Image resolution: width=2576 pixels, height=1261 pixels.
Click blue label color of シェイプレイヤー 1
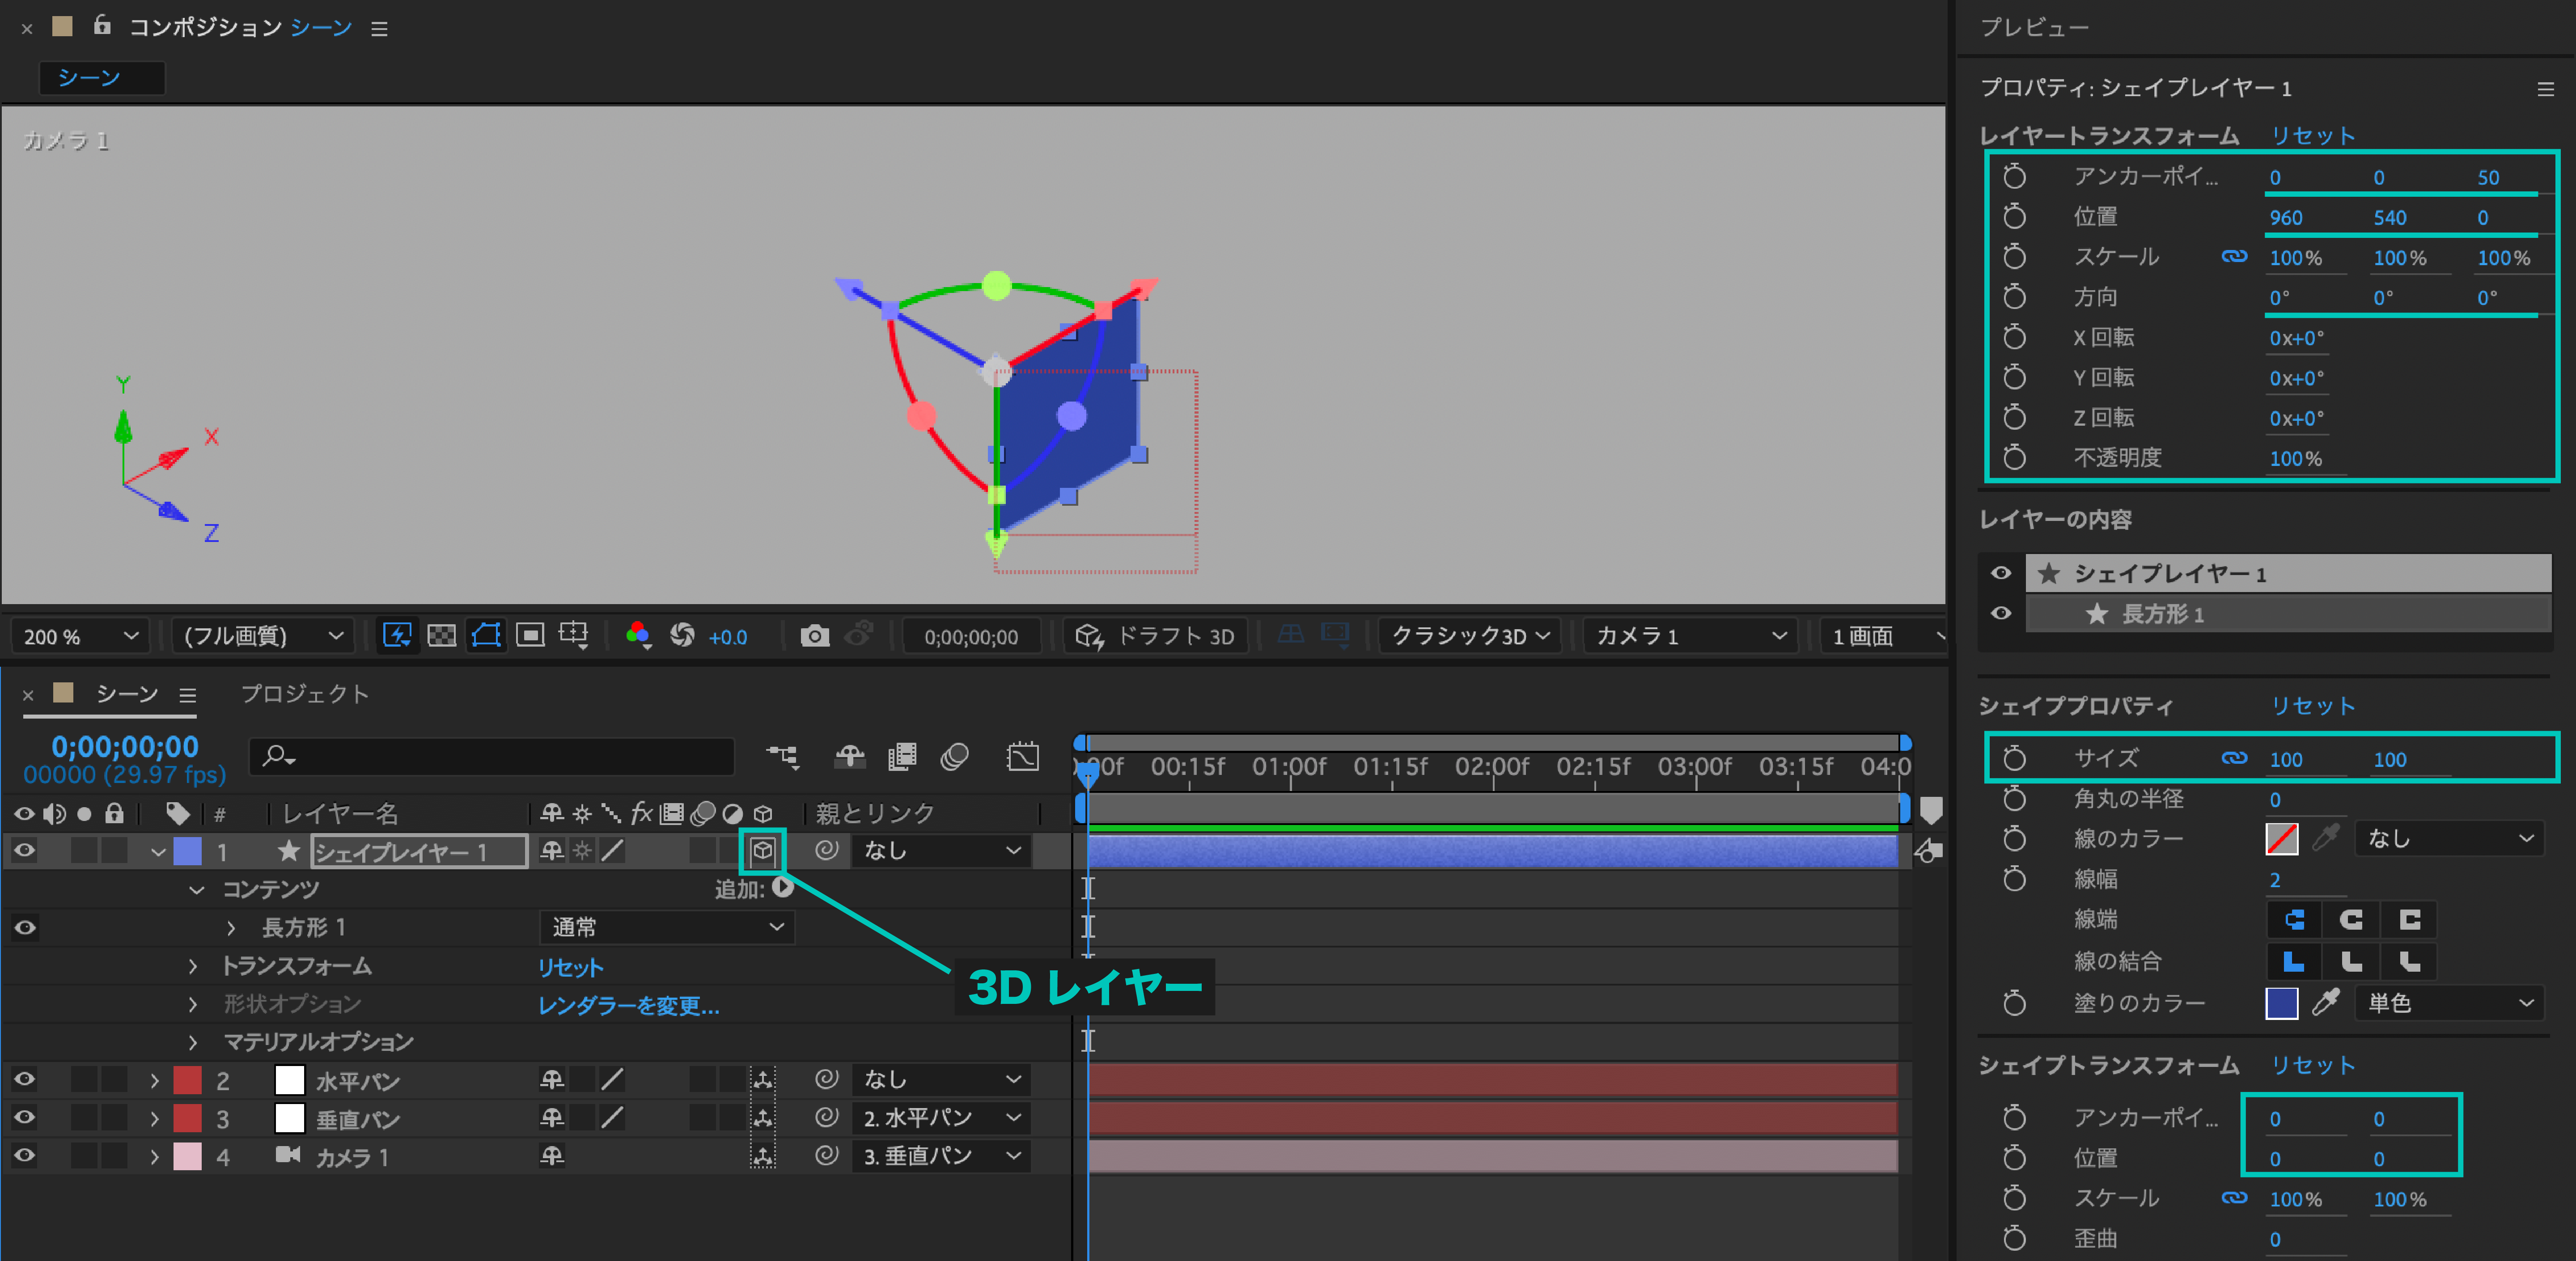click(187, 851)
